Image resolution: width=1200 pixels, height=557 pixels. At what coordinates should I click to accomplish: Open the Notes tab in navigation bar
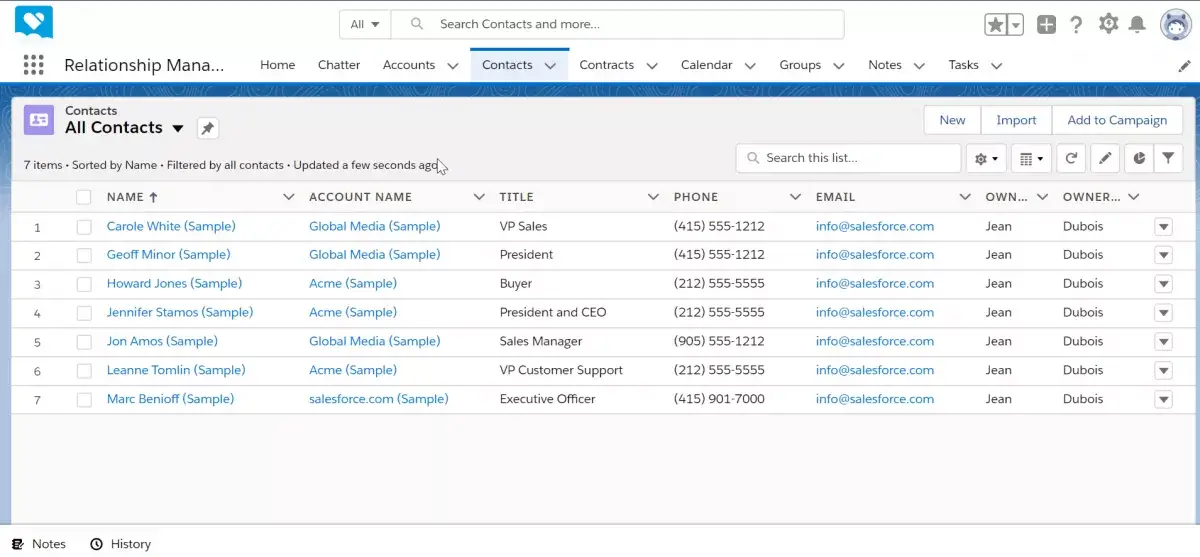885,65
